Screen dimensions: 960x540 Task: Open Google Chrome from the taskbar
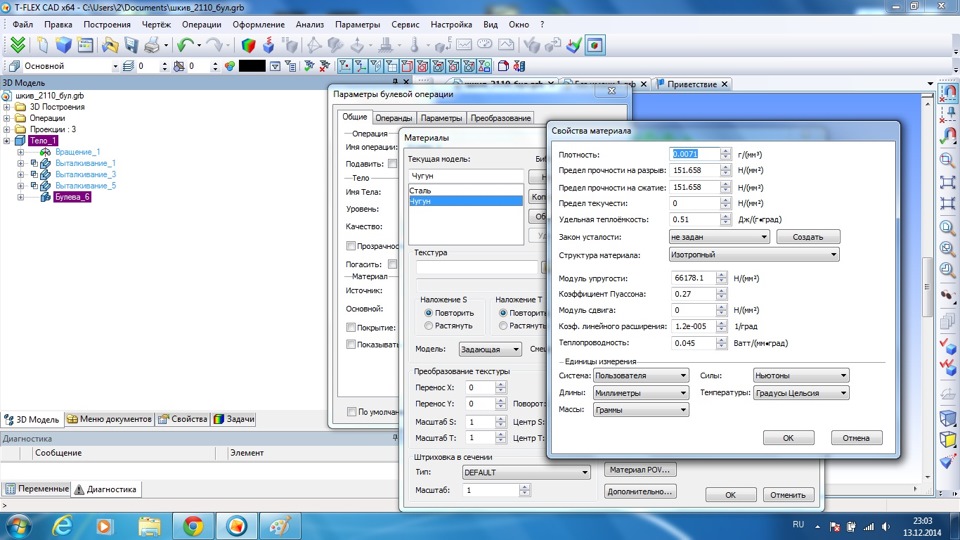pos(193,525)
